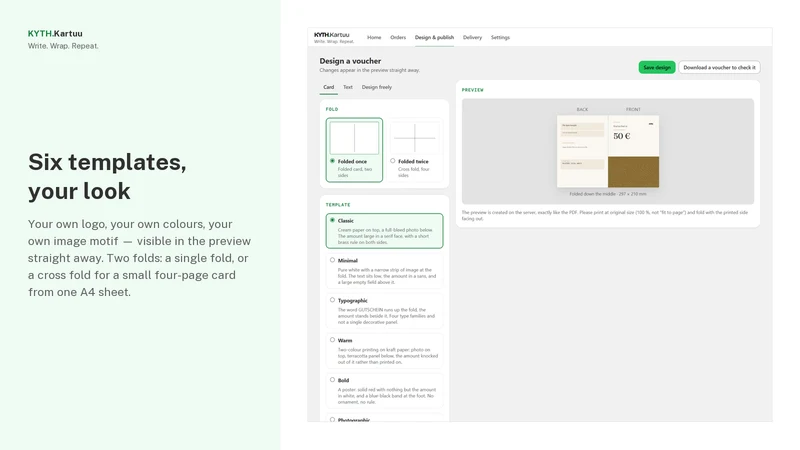This screenshot has width=800, height=450.
Task: Click the FOLD section label
Action: coord(332,109)
